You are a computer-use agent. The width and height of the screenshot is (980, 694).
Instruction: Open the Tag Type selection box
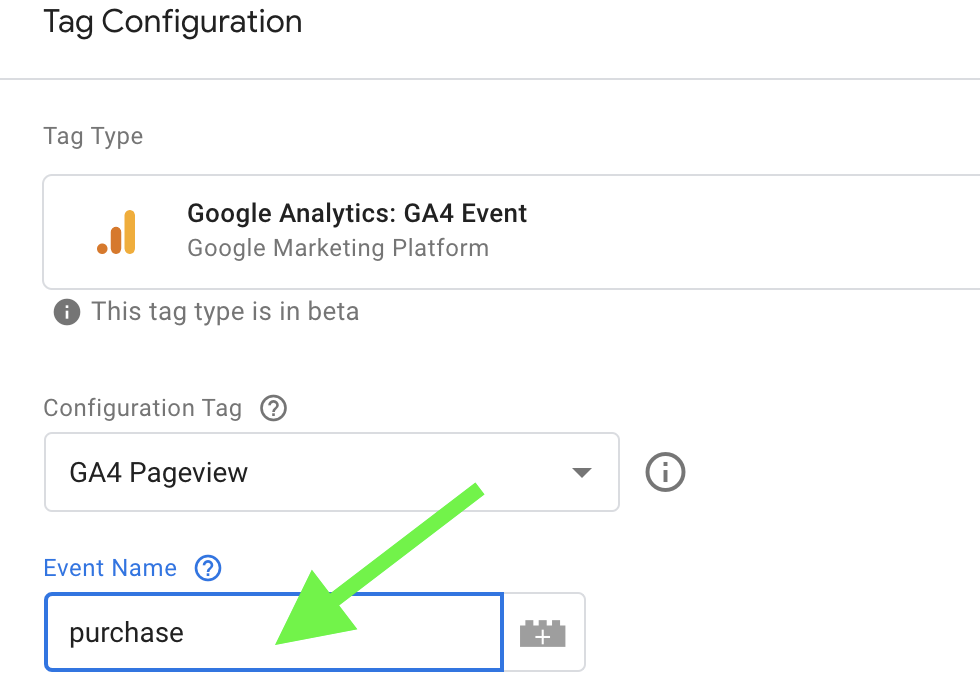(x=600, y=232)
